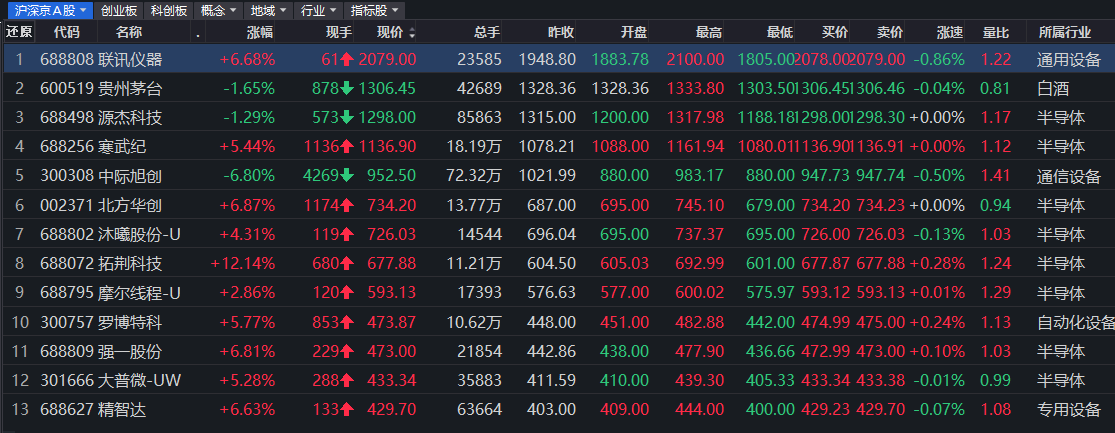Click stock code 300757
Screen dimensions: 1115x433
(67, 322)
